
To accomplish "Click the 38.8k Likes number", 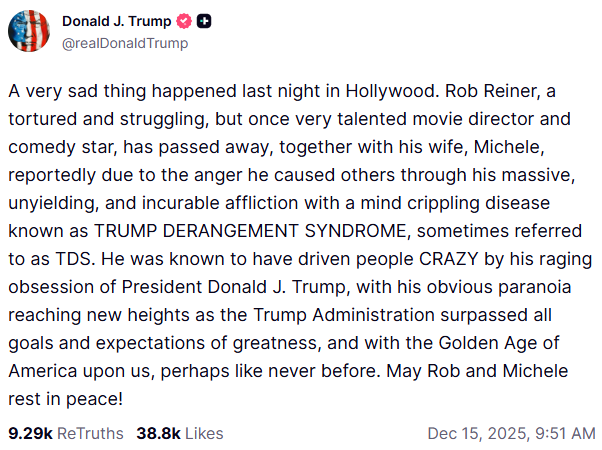I will pyautogui.click(x=158, y=433).
